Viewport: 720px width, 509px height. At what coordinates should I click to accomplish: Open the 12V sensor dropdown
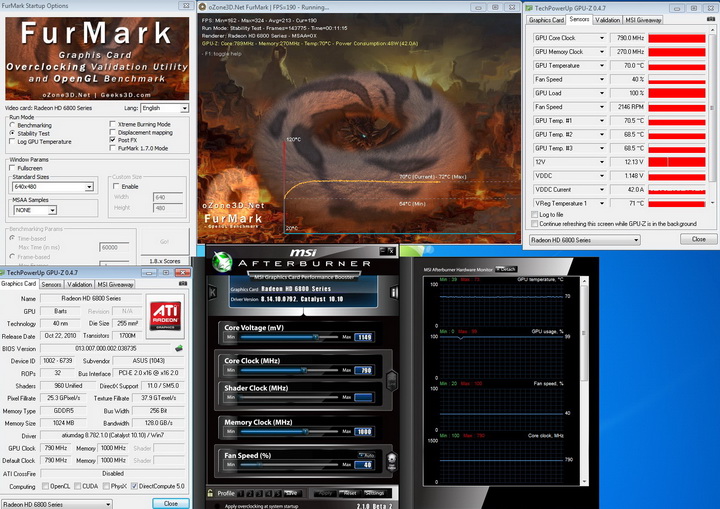[x=569, y=162]
